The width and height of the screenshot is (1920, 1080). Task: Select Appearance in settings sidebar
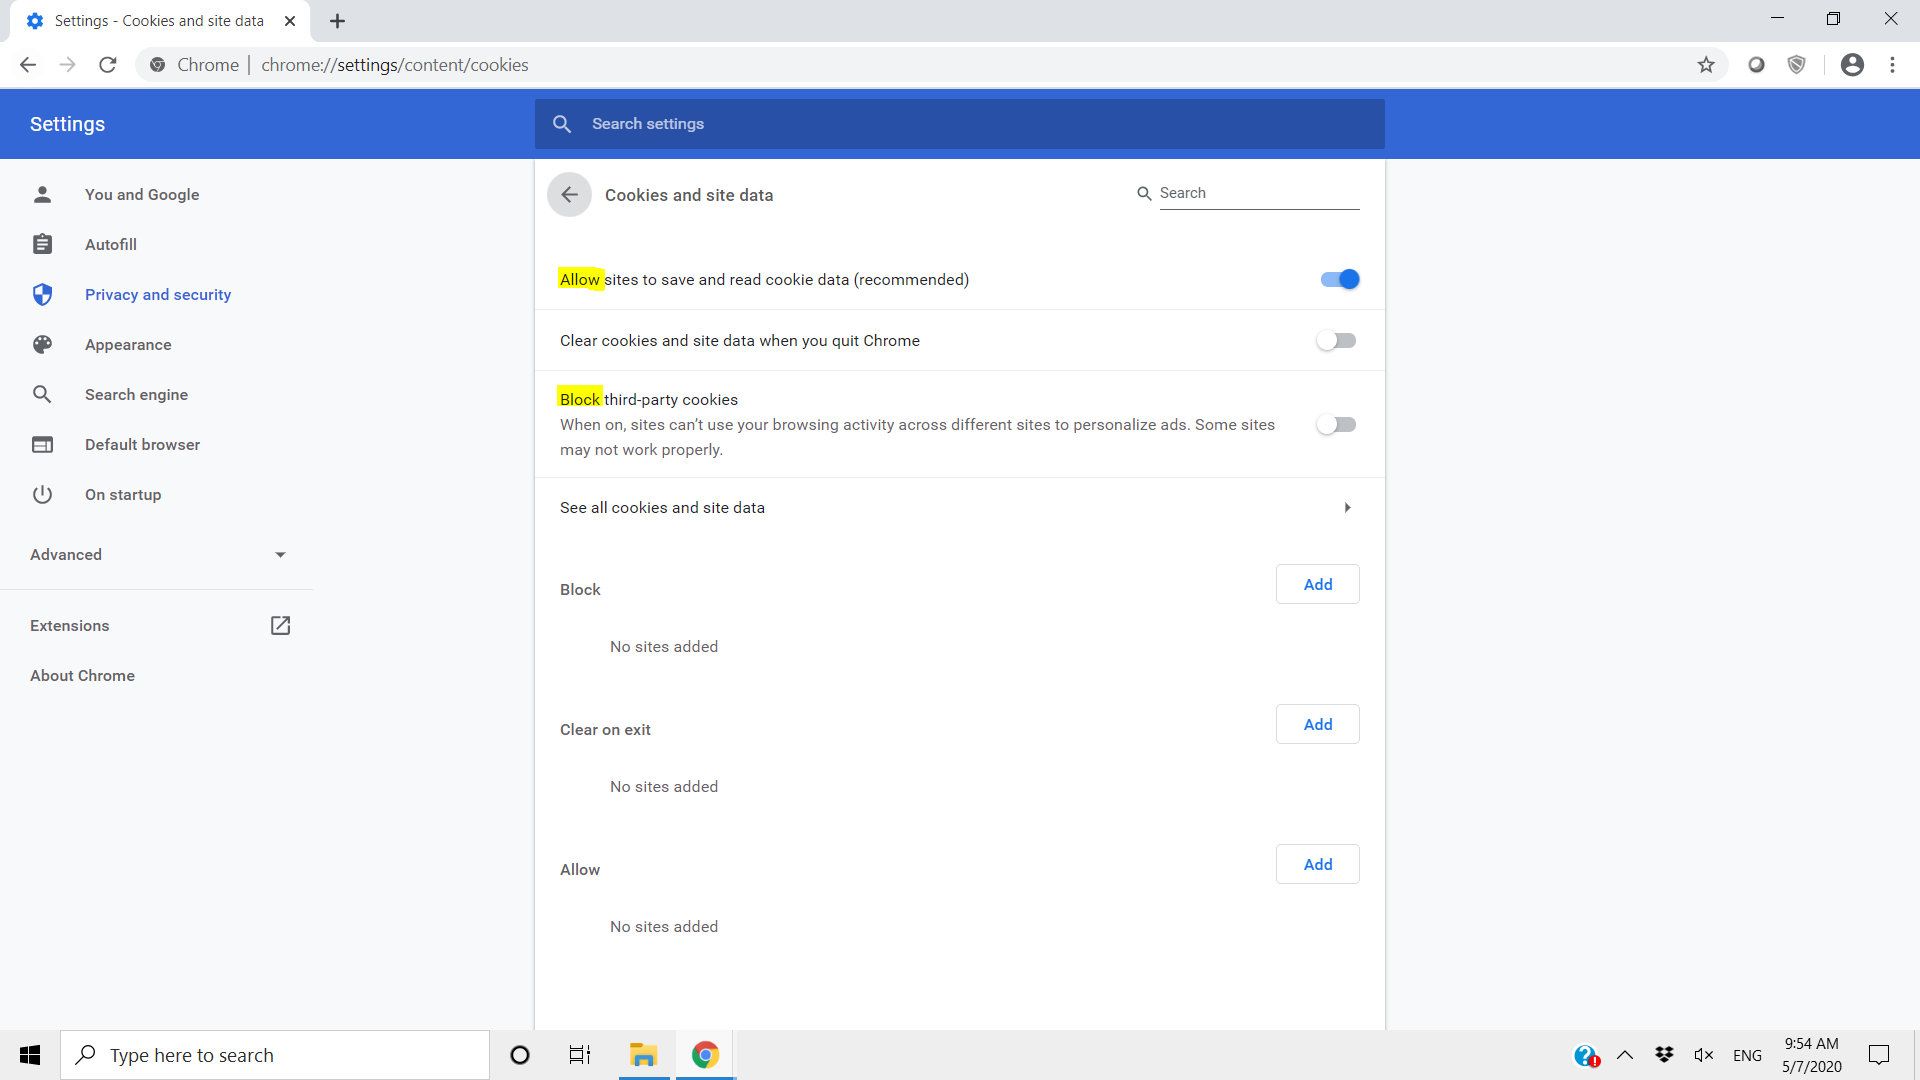(128, 345)
